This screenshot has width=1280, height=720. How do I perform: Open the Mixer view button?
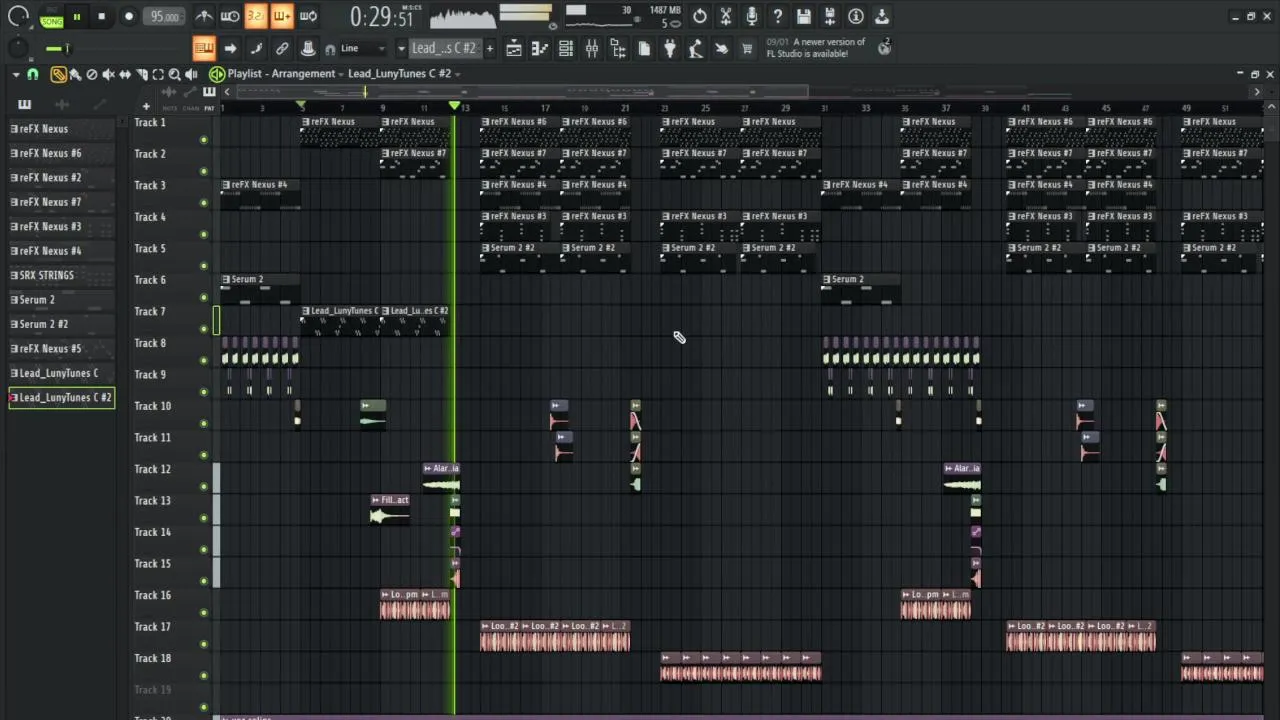click(592, 48)
